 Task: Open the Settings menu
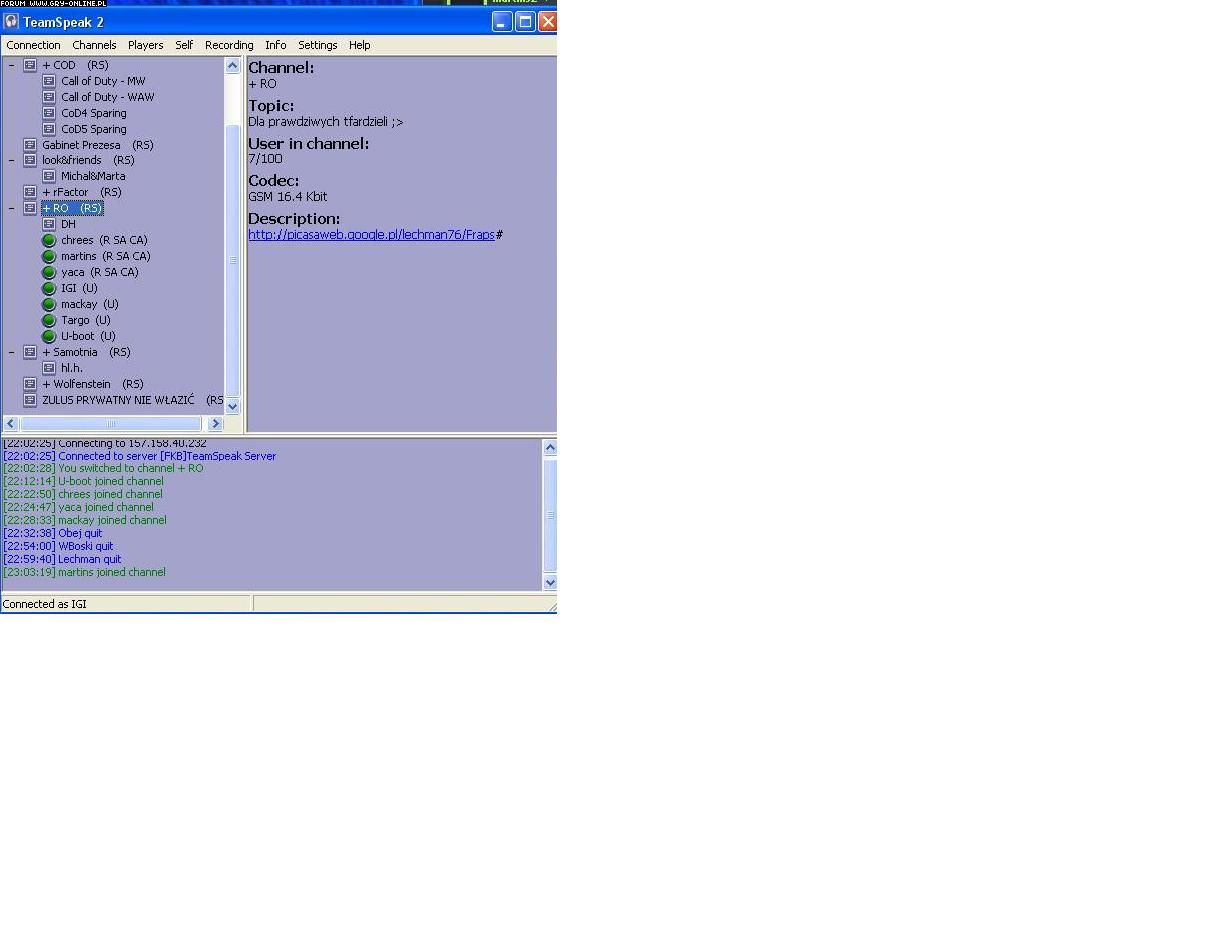[x=318, y=45]
